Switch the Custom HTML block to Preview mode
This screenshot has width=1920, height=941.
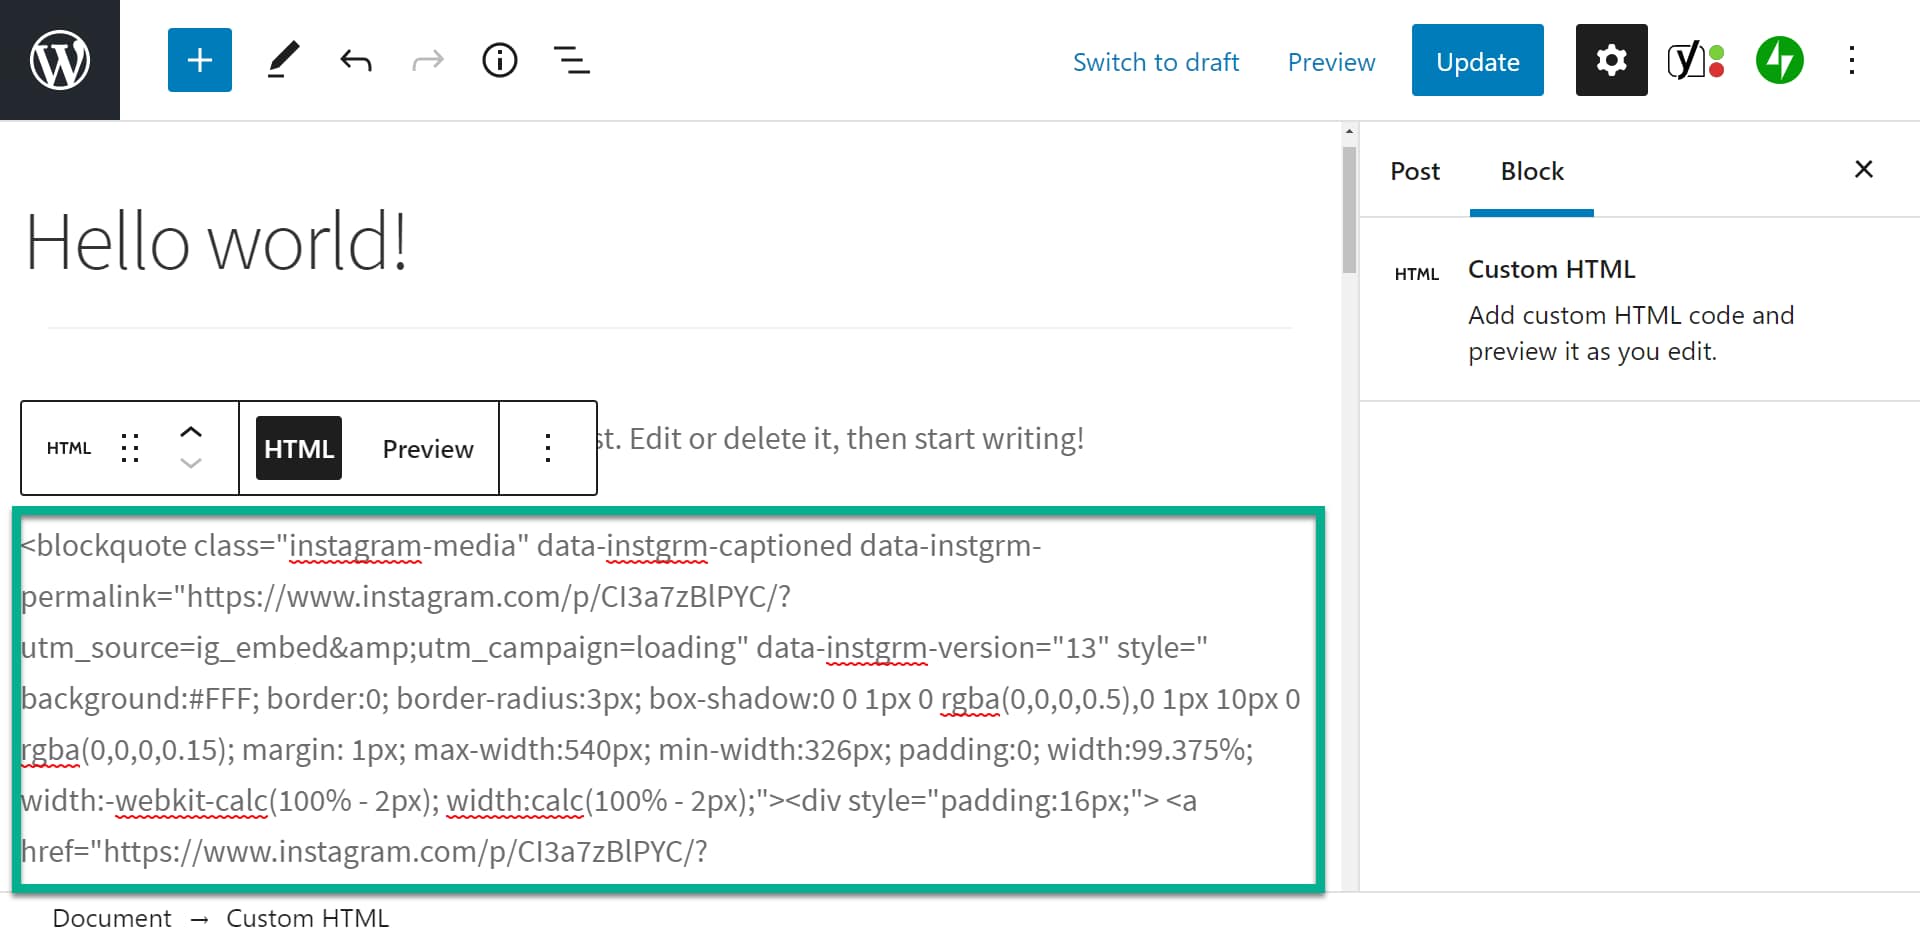coord(427,448)
